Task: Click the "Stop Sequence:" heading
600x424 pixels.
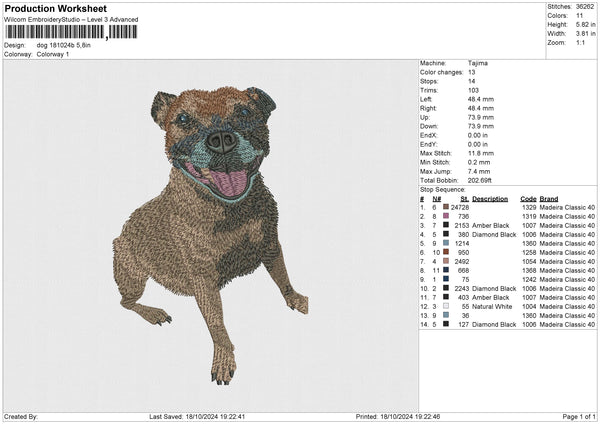Action: coord(442,189)
